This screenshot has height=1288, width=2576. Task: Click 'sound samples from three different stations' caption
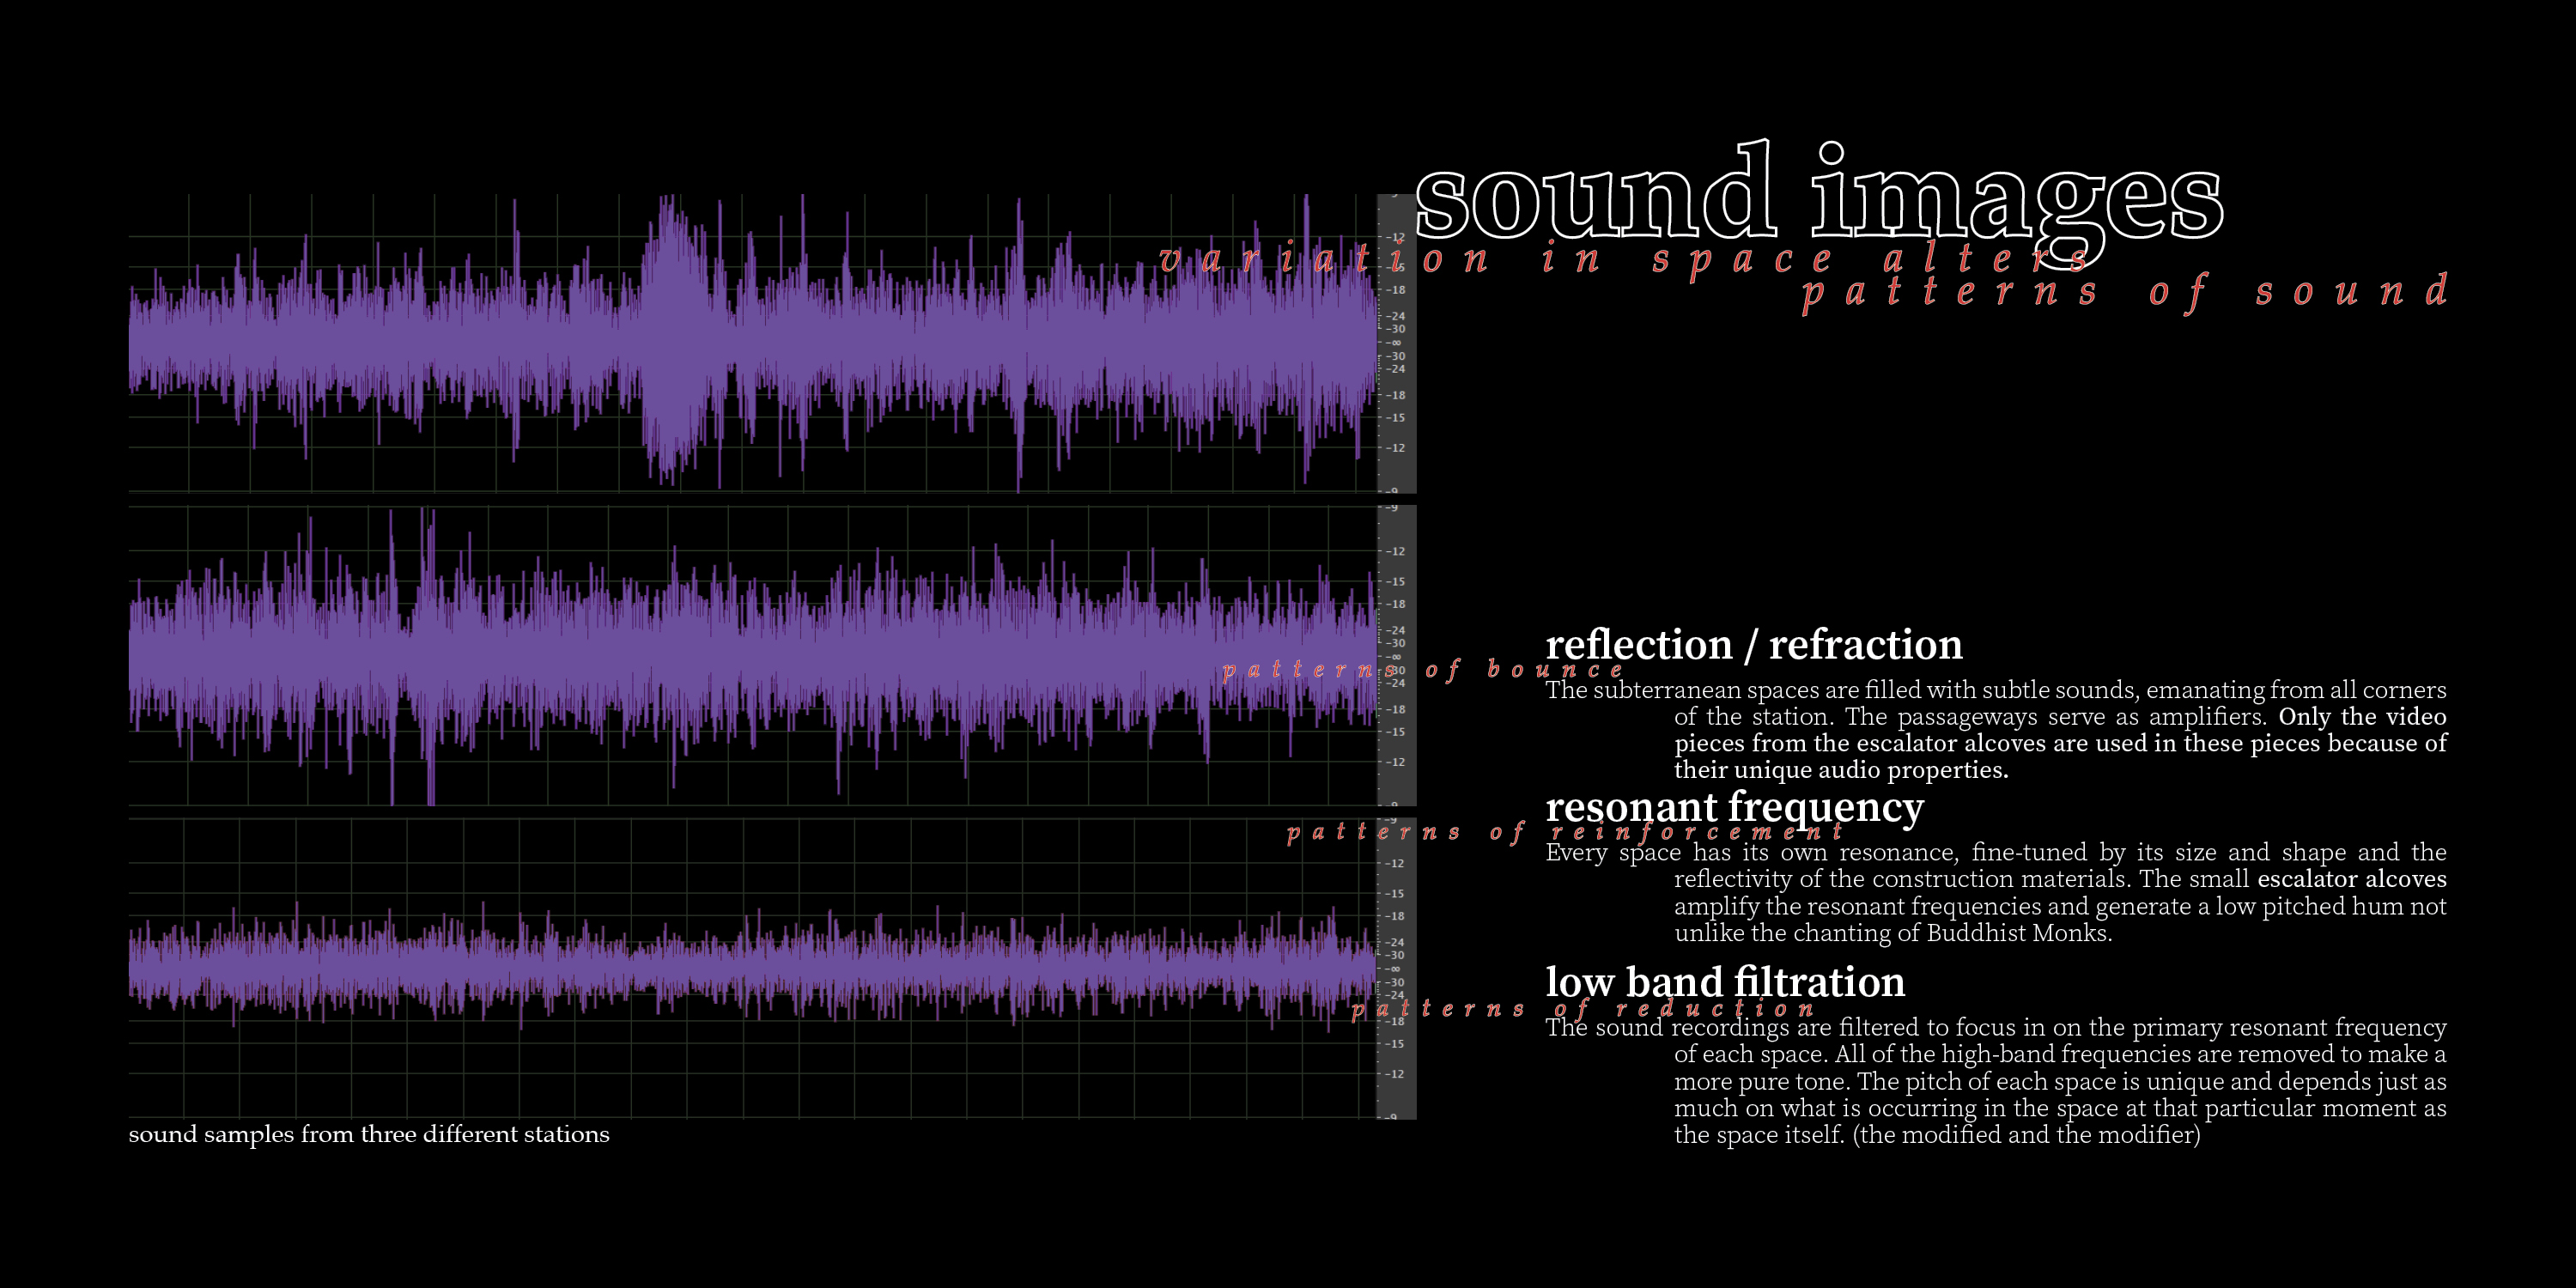click(x=369, y=1134)
